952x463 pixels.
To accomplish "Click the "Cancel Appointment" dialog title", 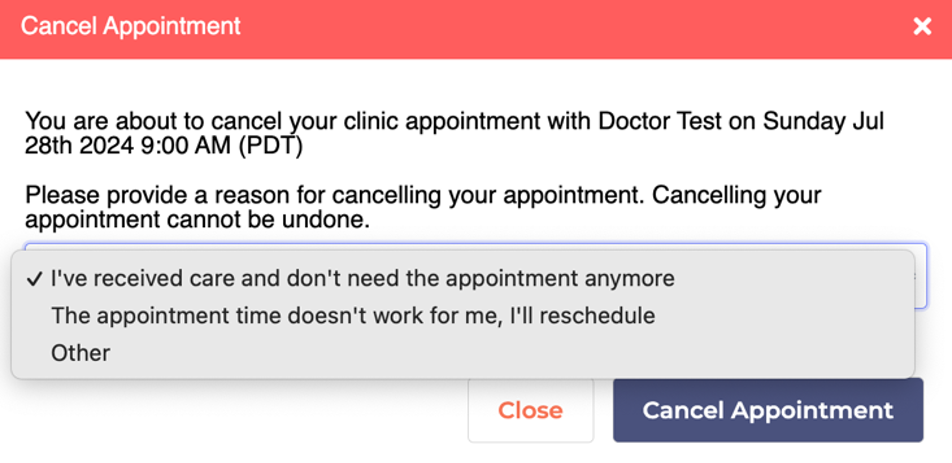I will (x=131, y=26).
